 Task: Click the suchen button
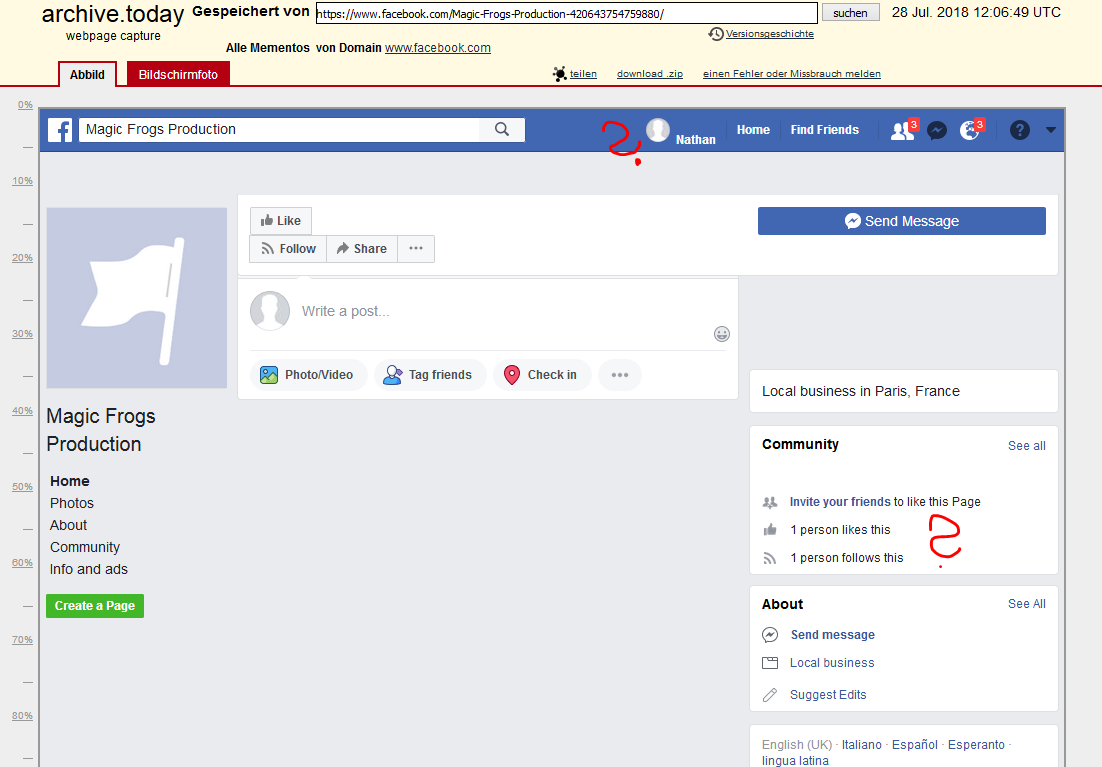(x=850, y=13)
